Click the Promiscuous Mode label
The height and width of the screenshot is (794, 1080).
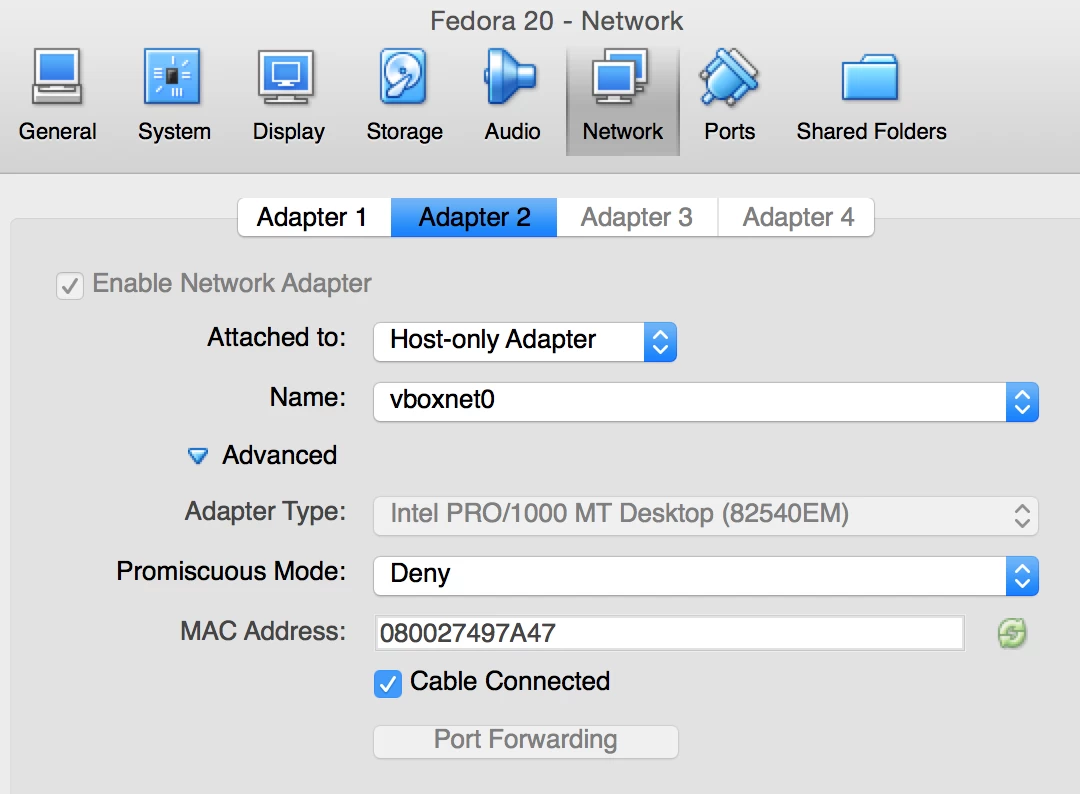tap(231, 571)
